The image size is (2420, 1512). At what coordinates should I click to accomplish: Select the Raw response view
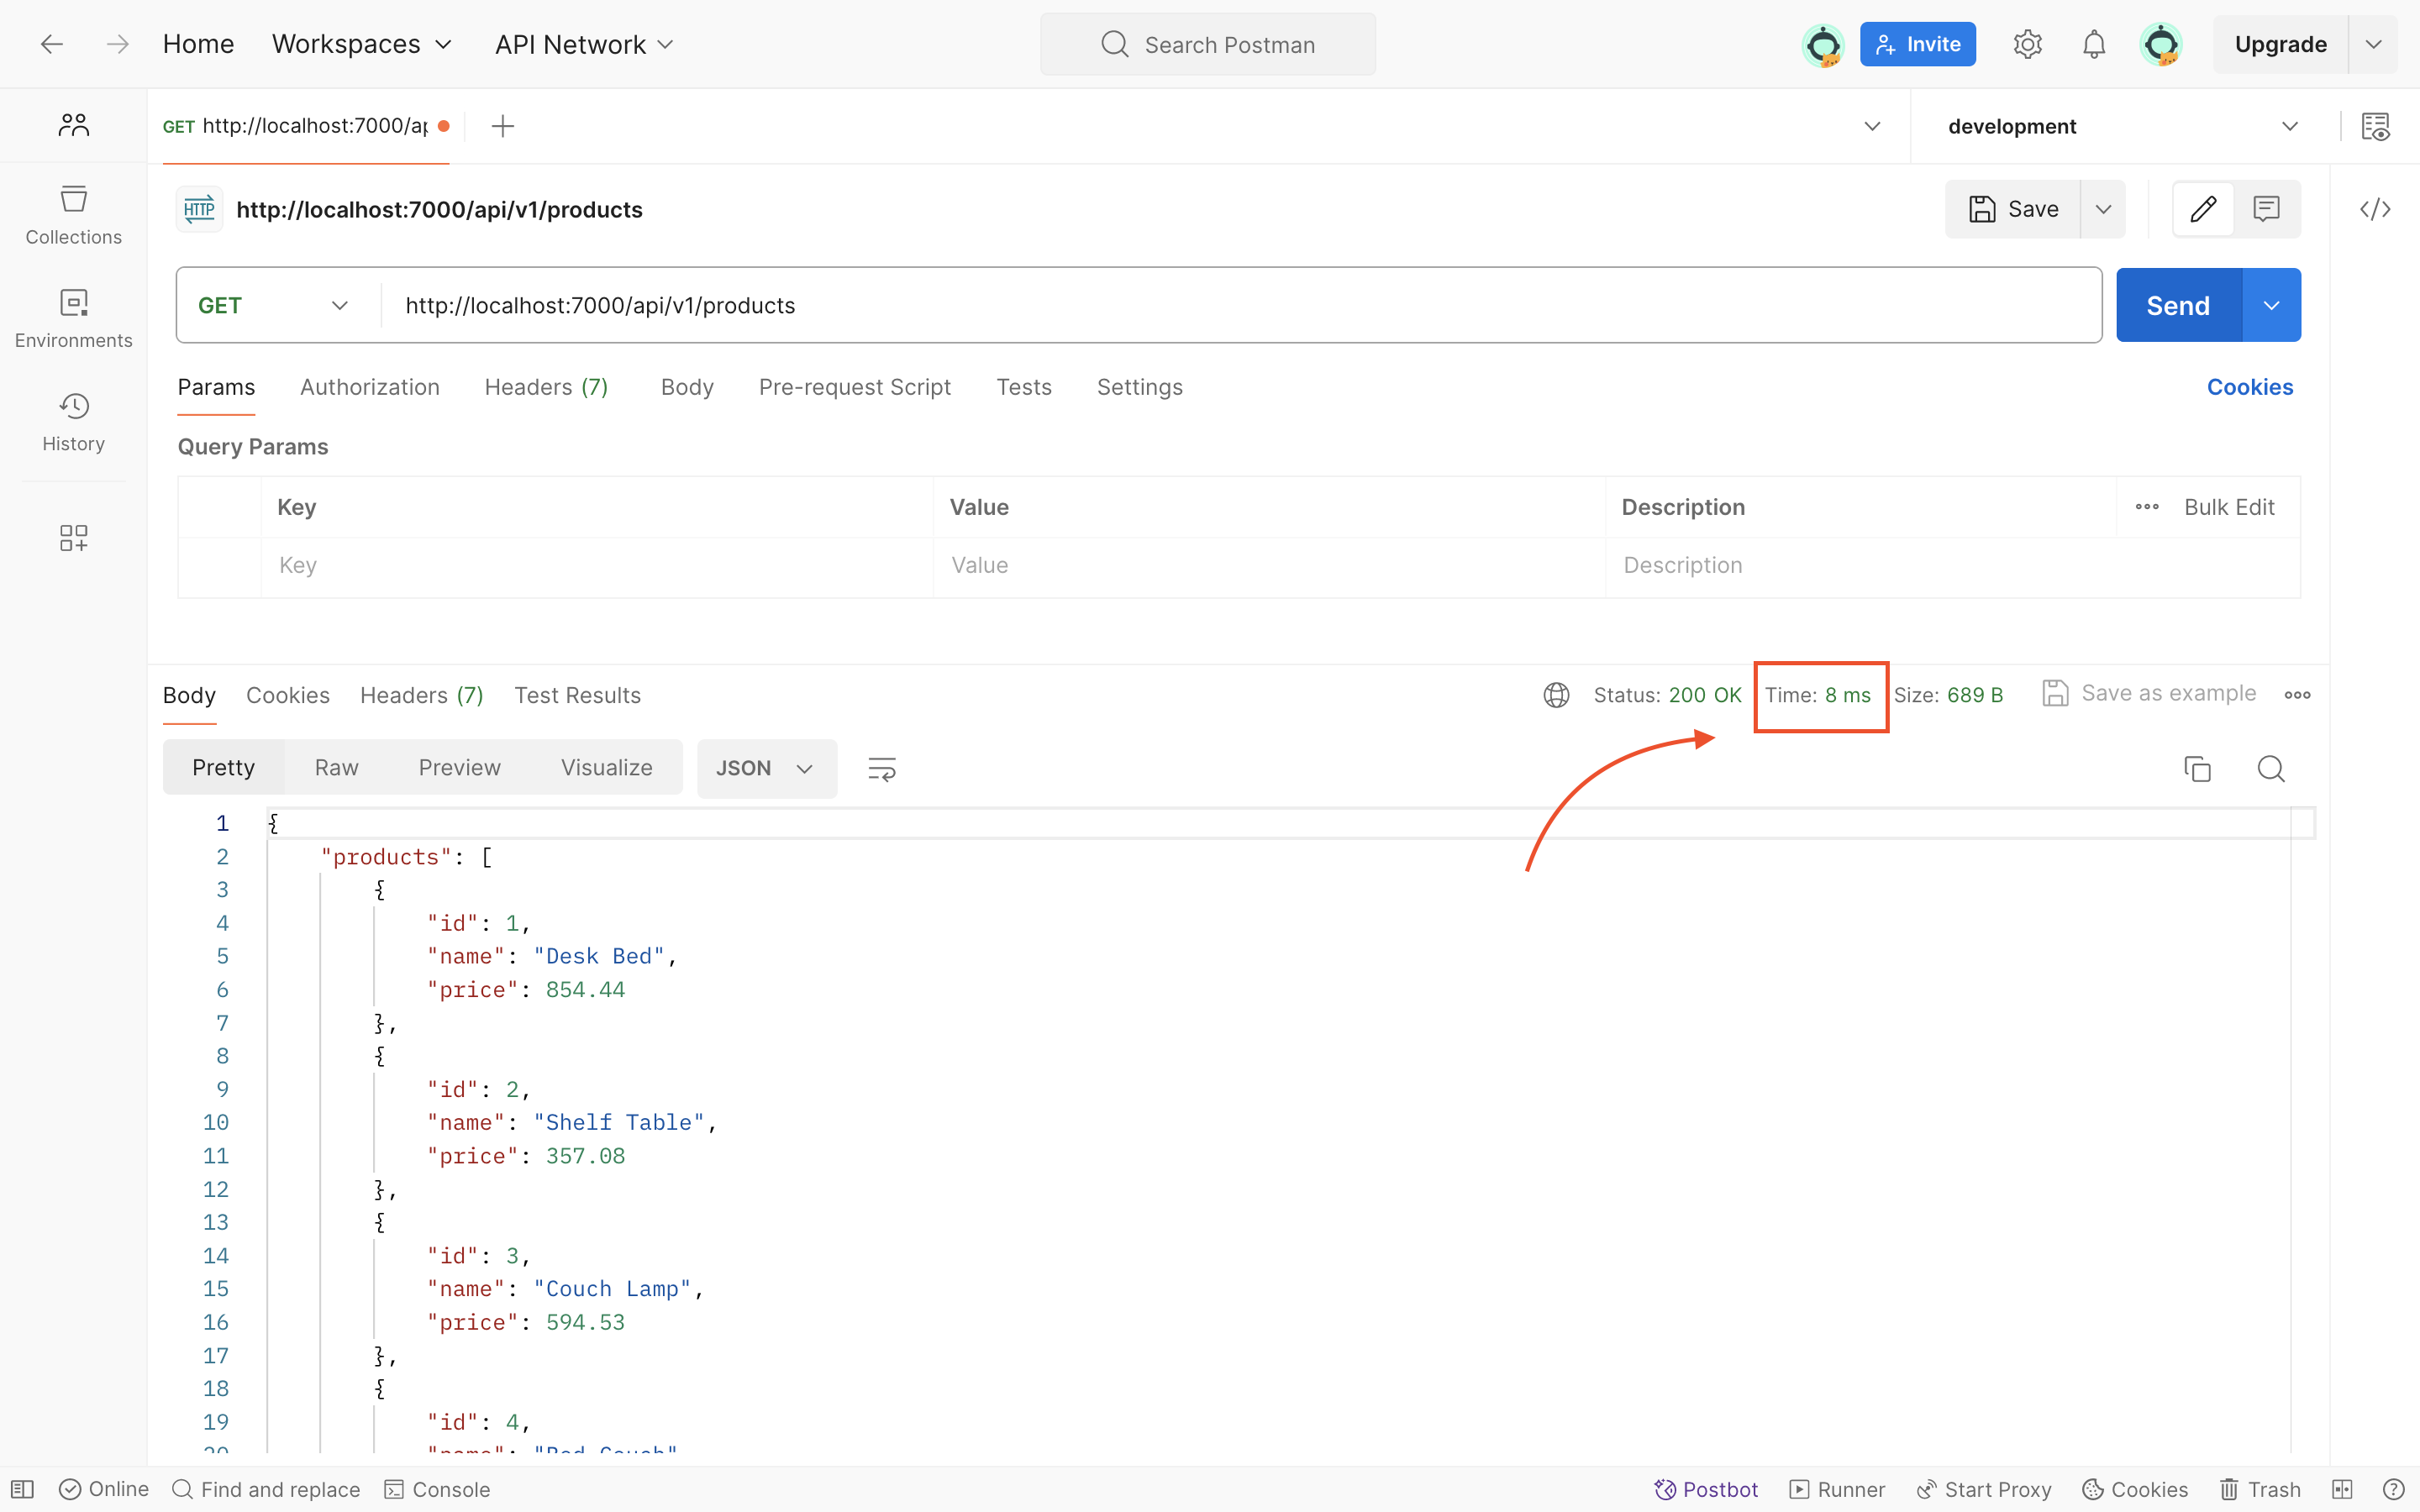click(x=336, y=767)
